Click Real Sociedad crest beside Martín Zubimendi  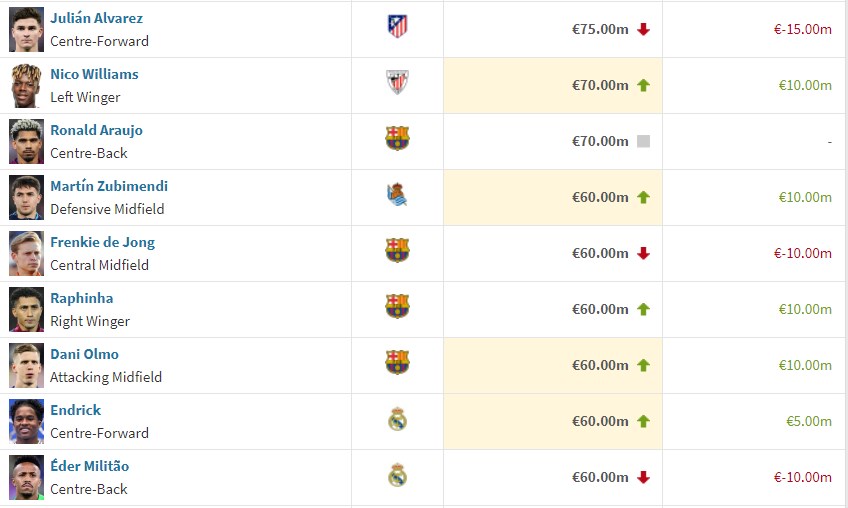[397, 195]
